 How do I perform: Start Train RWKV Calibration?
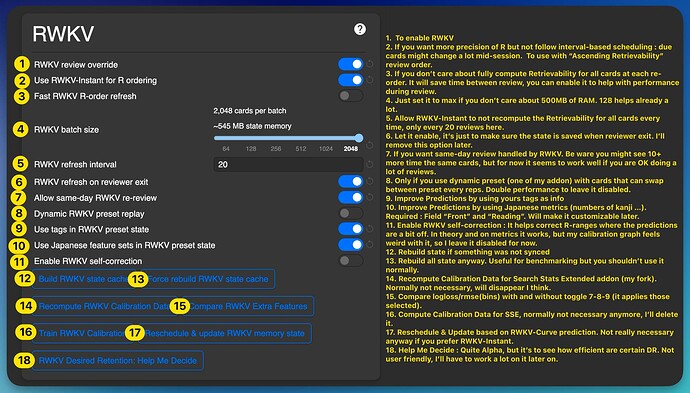click(x=83, y=333)
